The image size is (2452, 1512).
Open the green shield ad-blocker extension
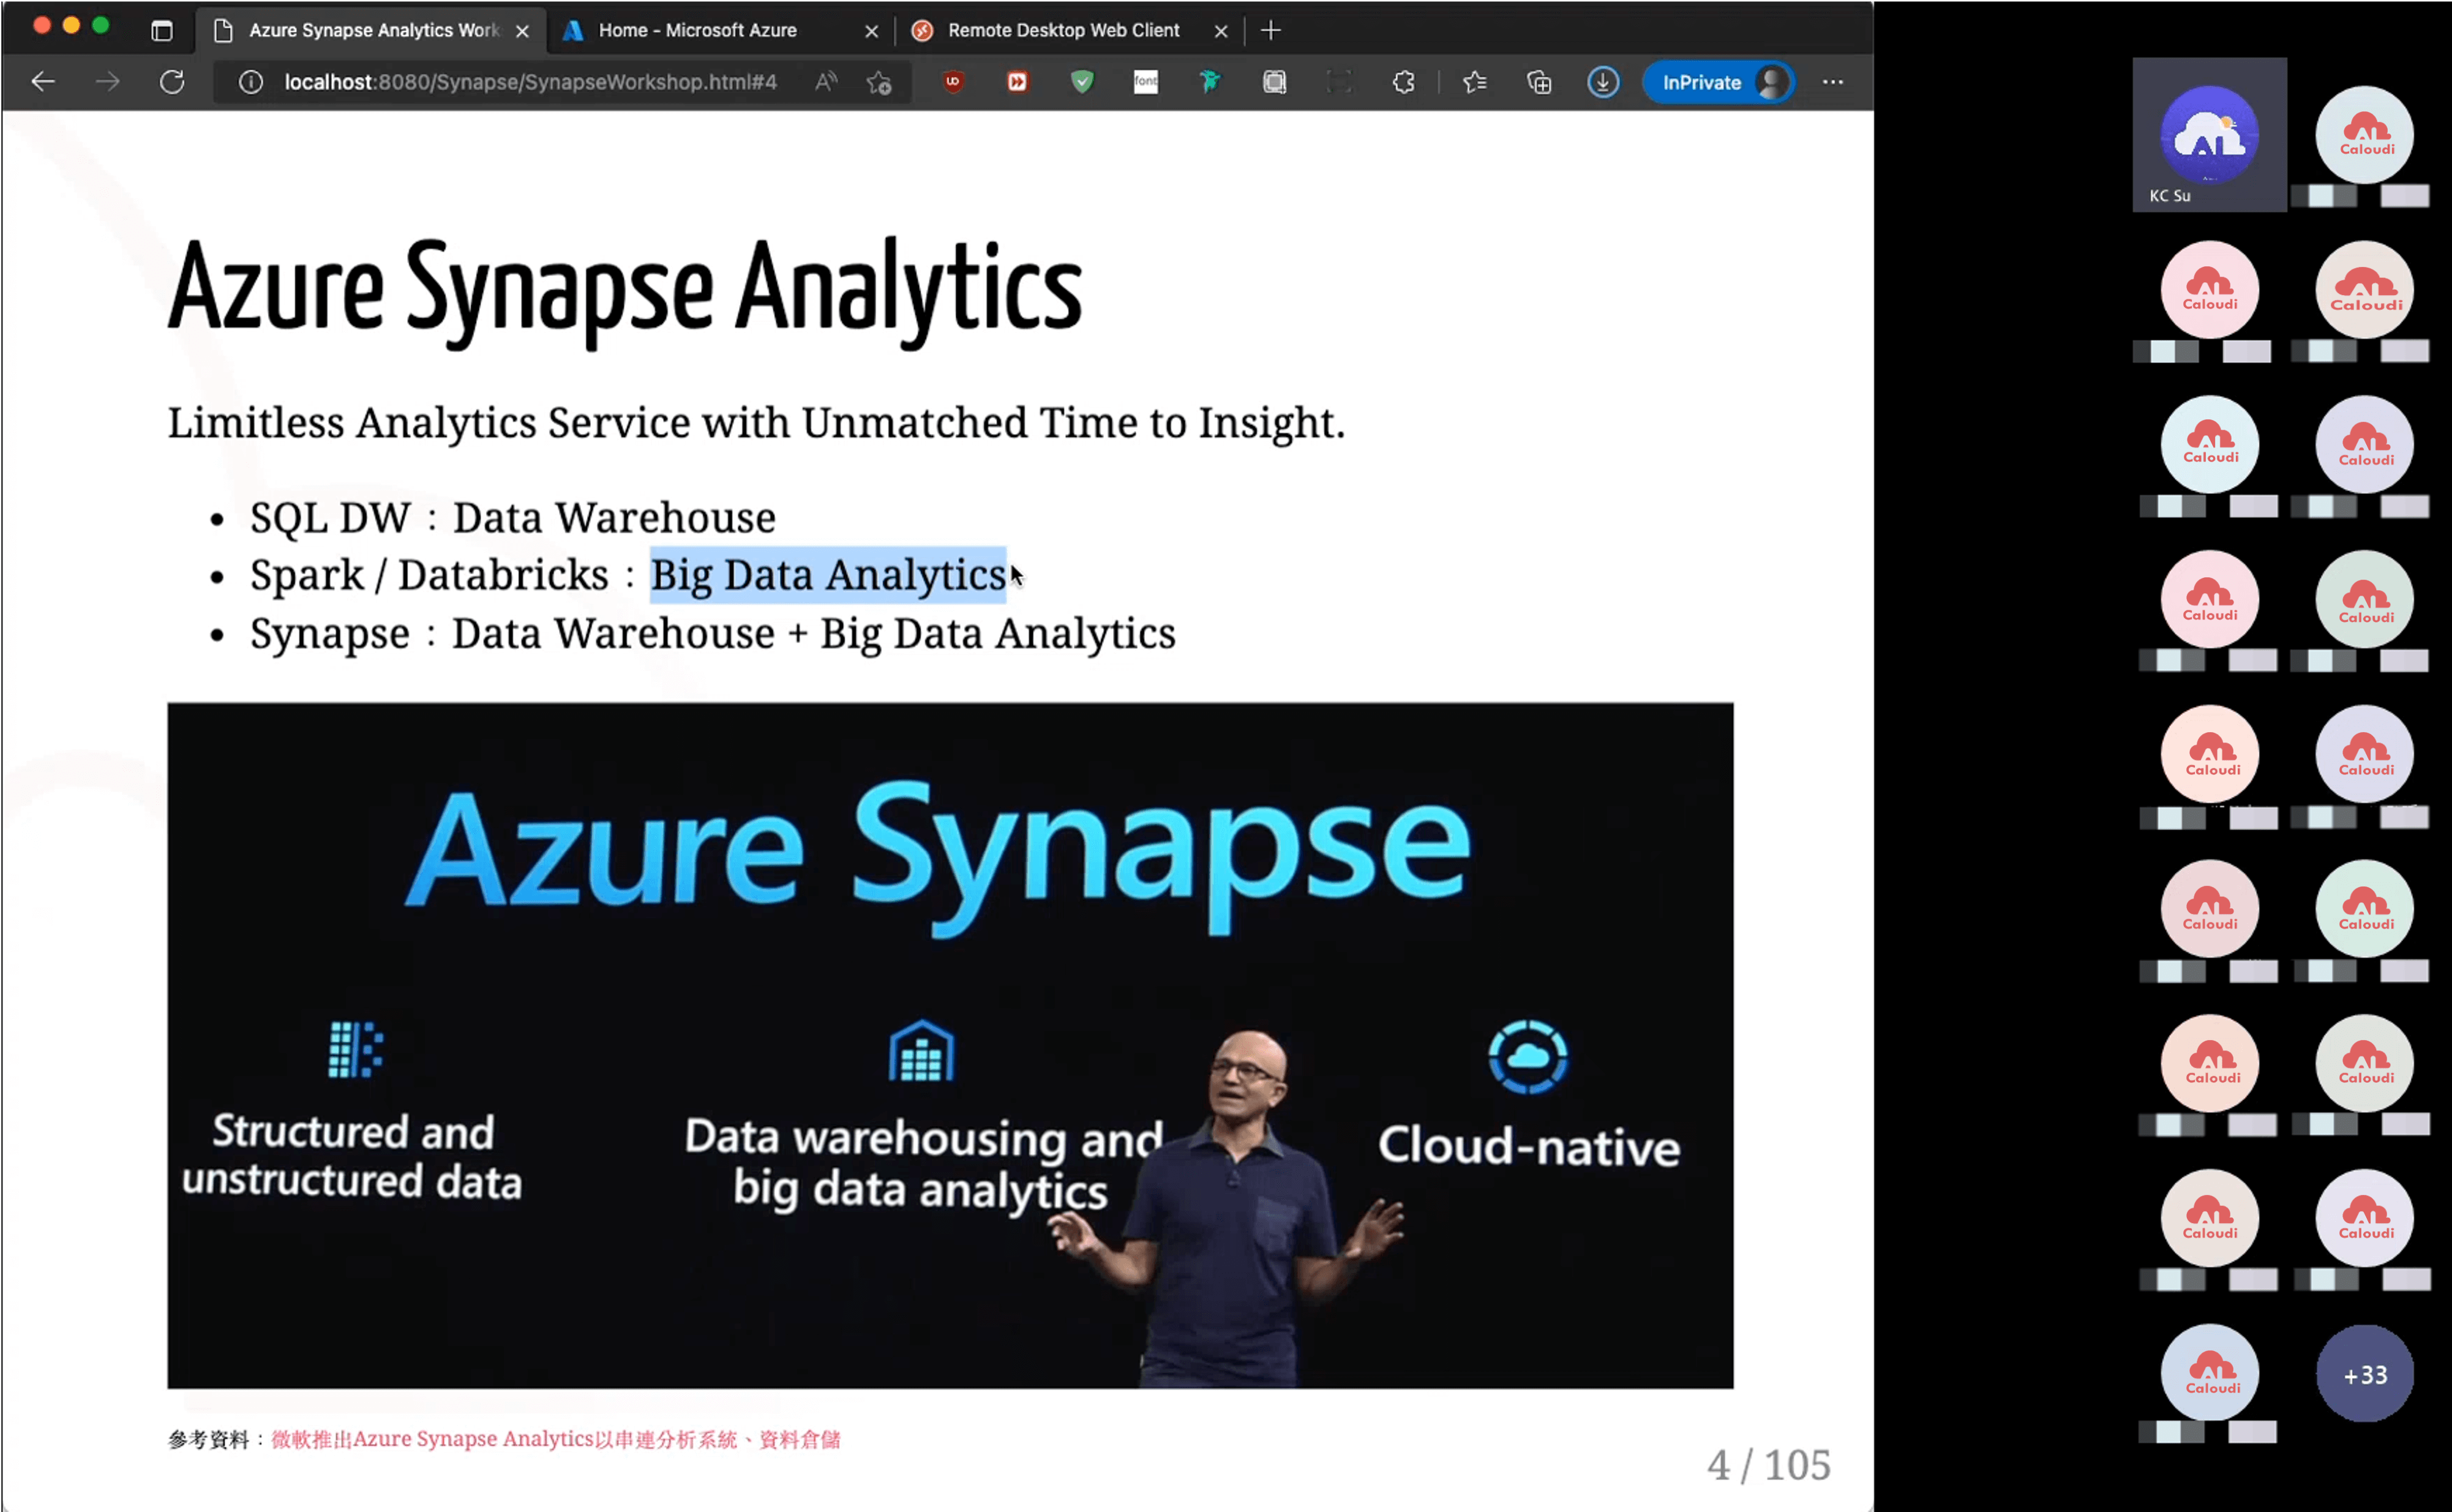point(1082,82)
